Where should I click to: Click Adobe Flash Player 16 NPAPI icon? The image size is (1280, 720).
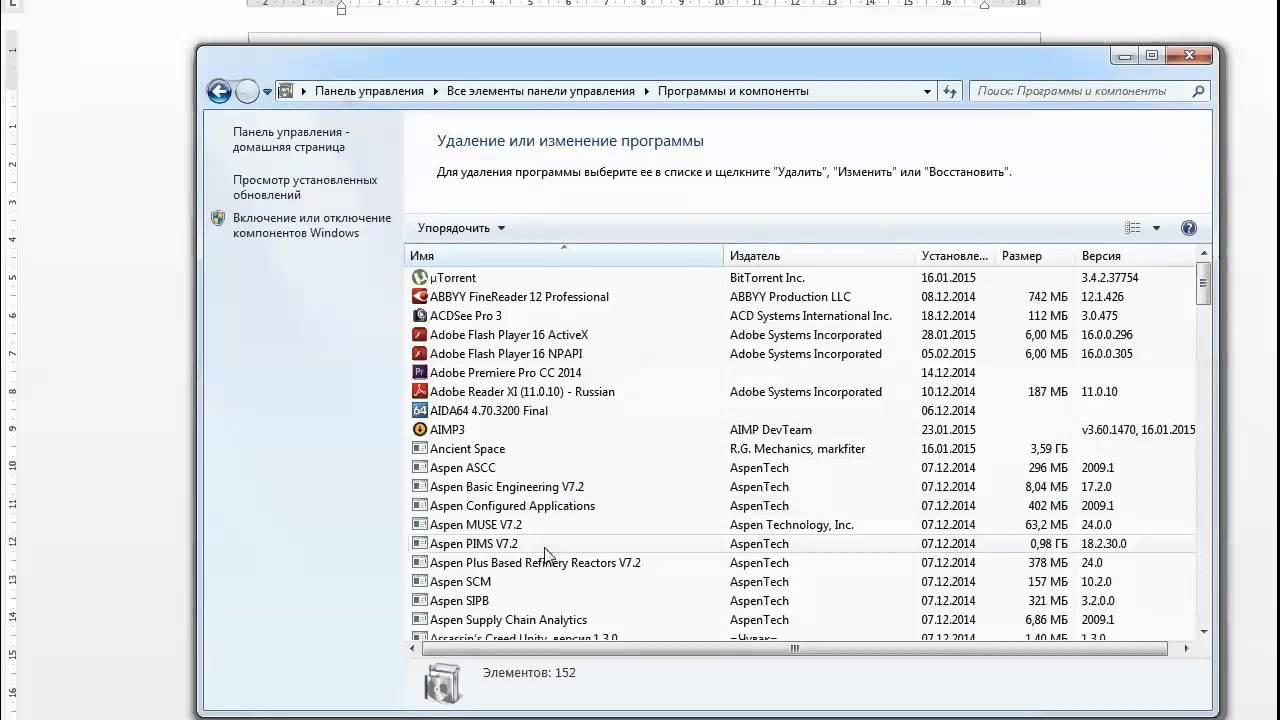click(x=420, y=353)
